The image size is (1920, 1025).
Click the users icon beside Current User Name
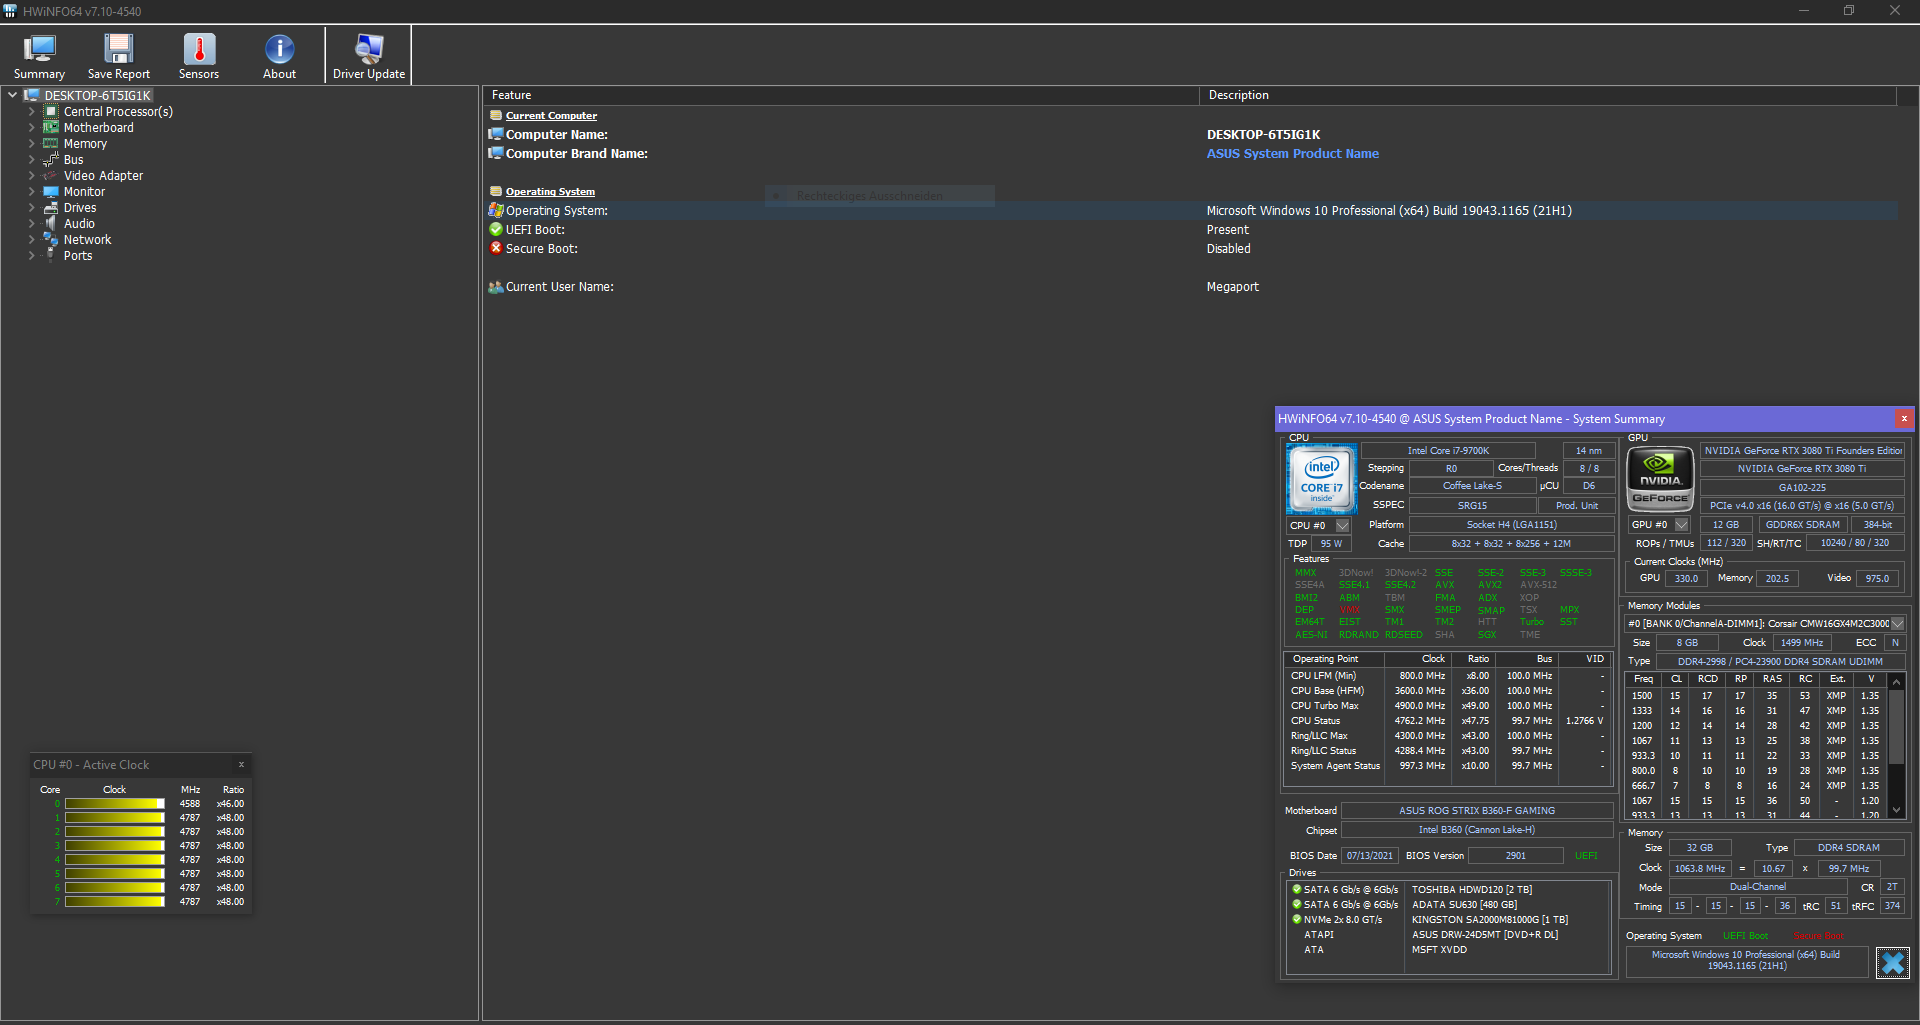495,287
